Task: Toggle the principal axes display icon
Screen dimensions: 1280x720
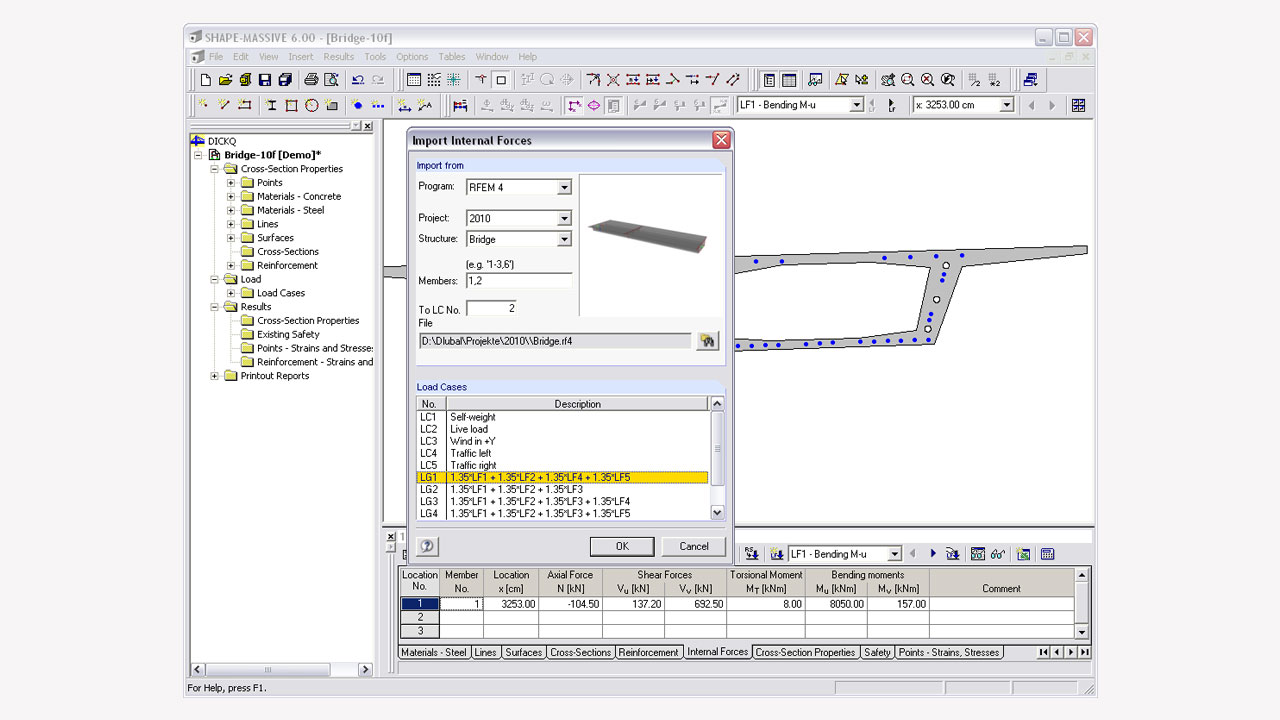Action: (574, 105)
